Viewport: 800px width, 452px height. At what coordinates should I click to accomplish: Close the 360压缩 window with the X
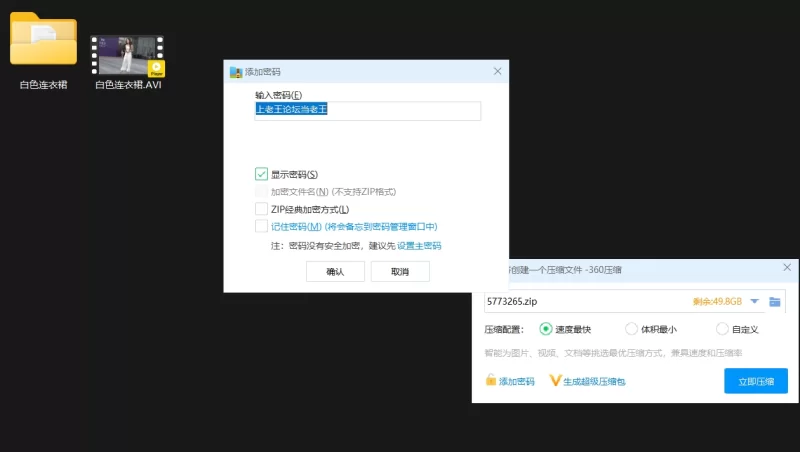tap(787, 269)
